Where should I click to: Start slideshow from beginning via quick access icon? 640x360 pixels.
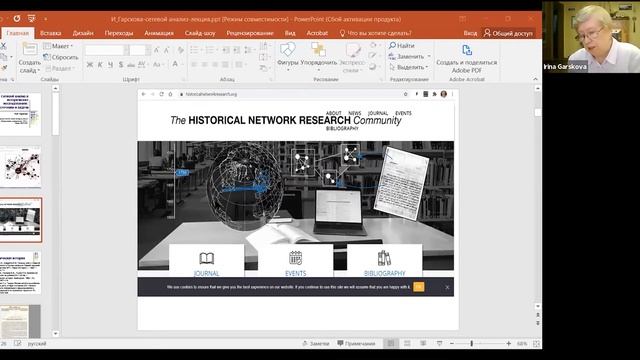tap(31, 19)
